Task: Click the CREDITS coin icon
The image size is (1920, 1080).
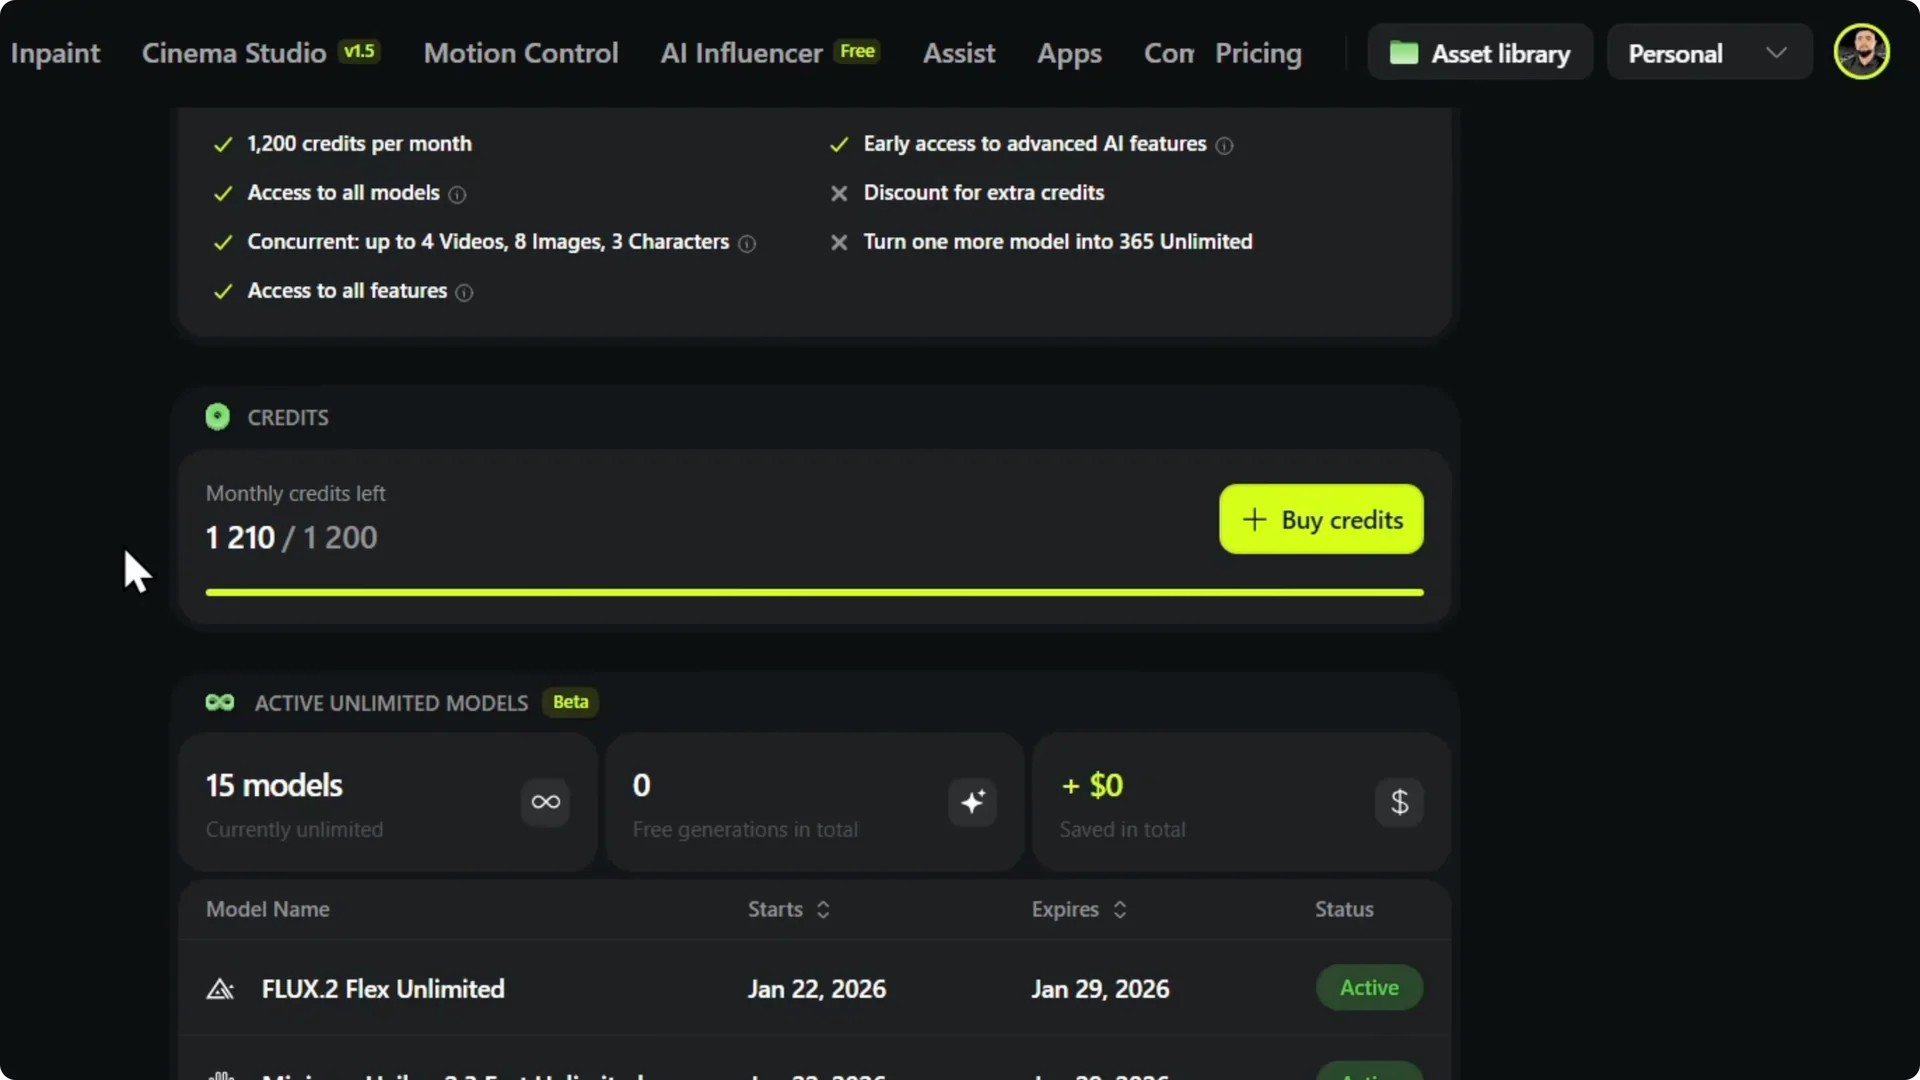Action: (217, 416)
